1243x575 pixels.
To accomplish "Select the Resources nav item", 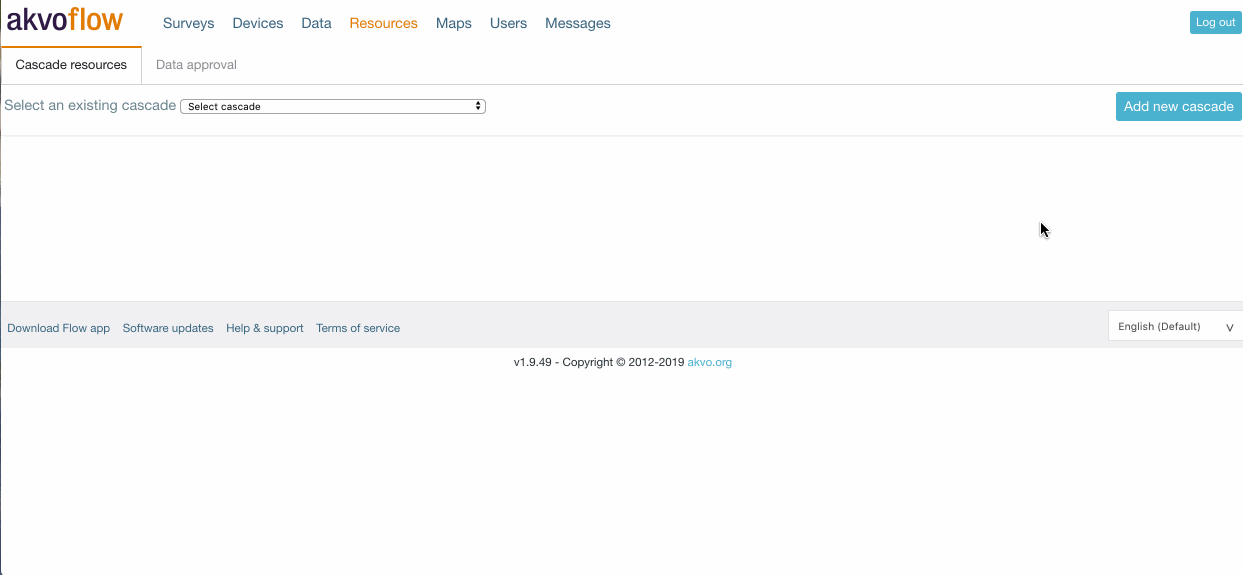I will coord(383,23).
